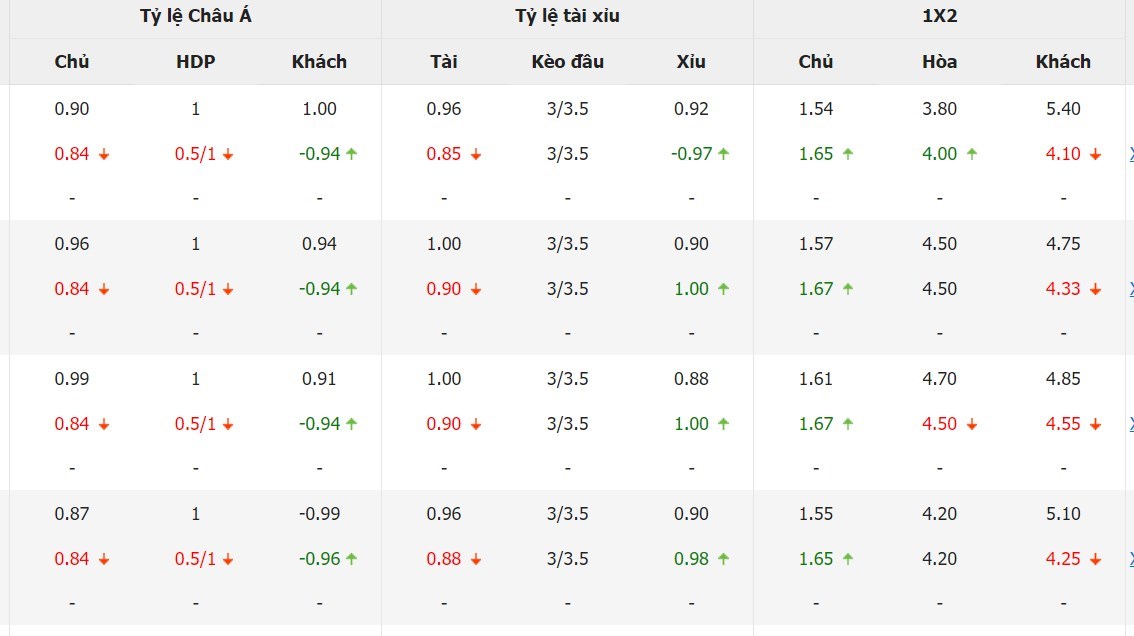This screenshot has height=636, width=1134.
Task: Click the green up arrow next to -0.97
Action: pyautogui.click(x=723, y=154)
